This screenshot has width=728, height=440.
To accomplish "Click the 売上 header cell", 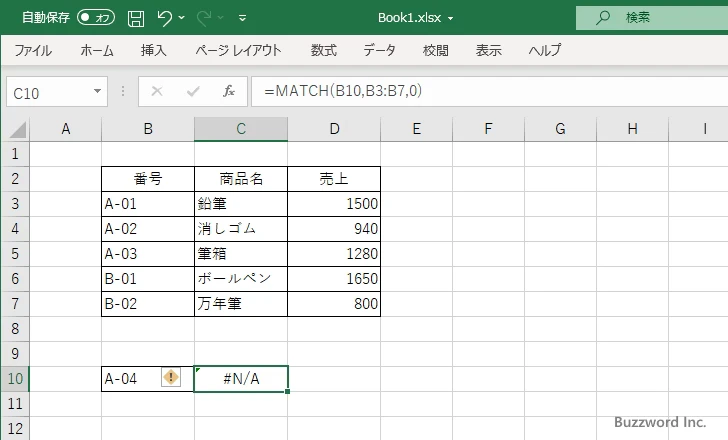I will click(334, 179).
